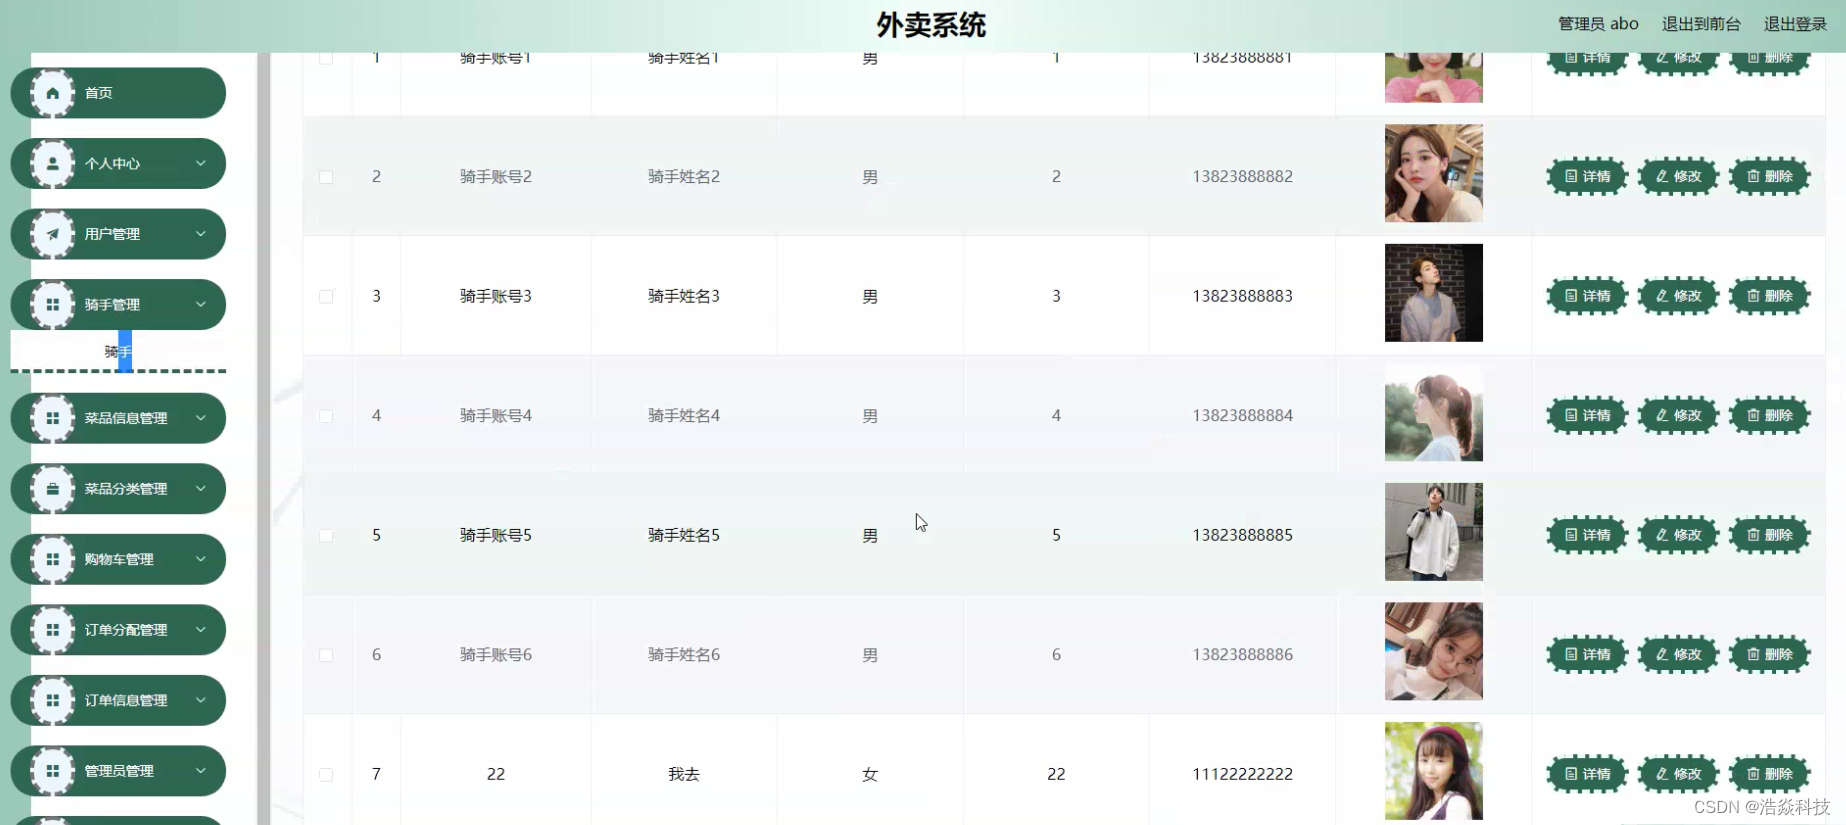1846x825 pixels.
Task: Open the 订单信息管理 menu label
Action: pyautogui.click(x=126, y=700)
